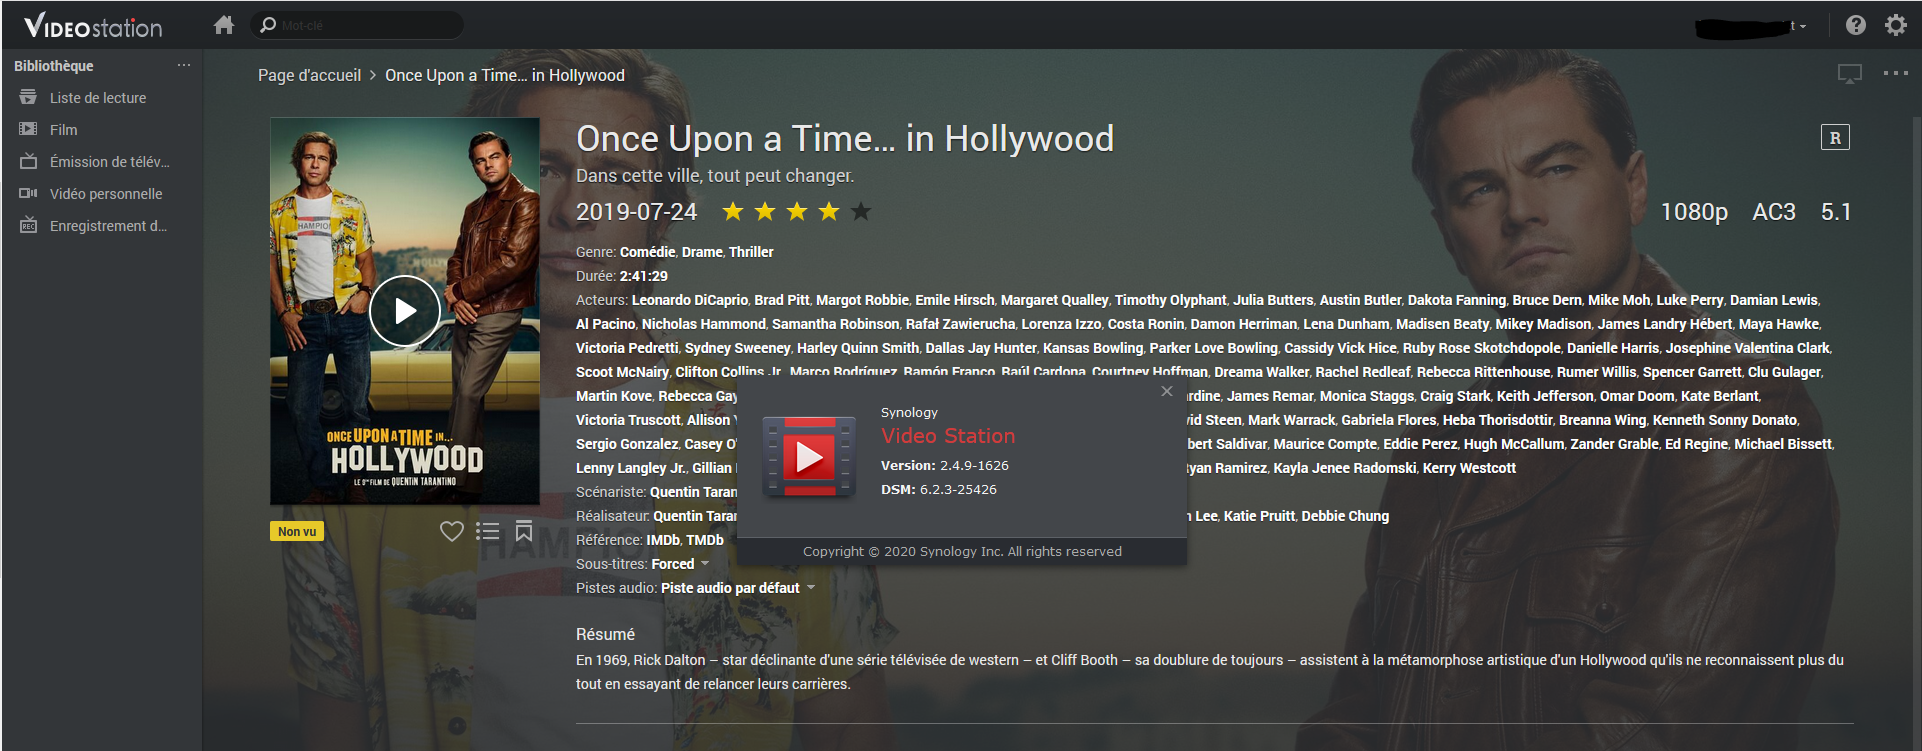Click the Résumé heading
The width and height of the screenshot is (1922, 751).
(x=605, y=634)
